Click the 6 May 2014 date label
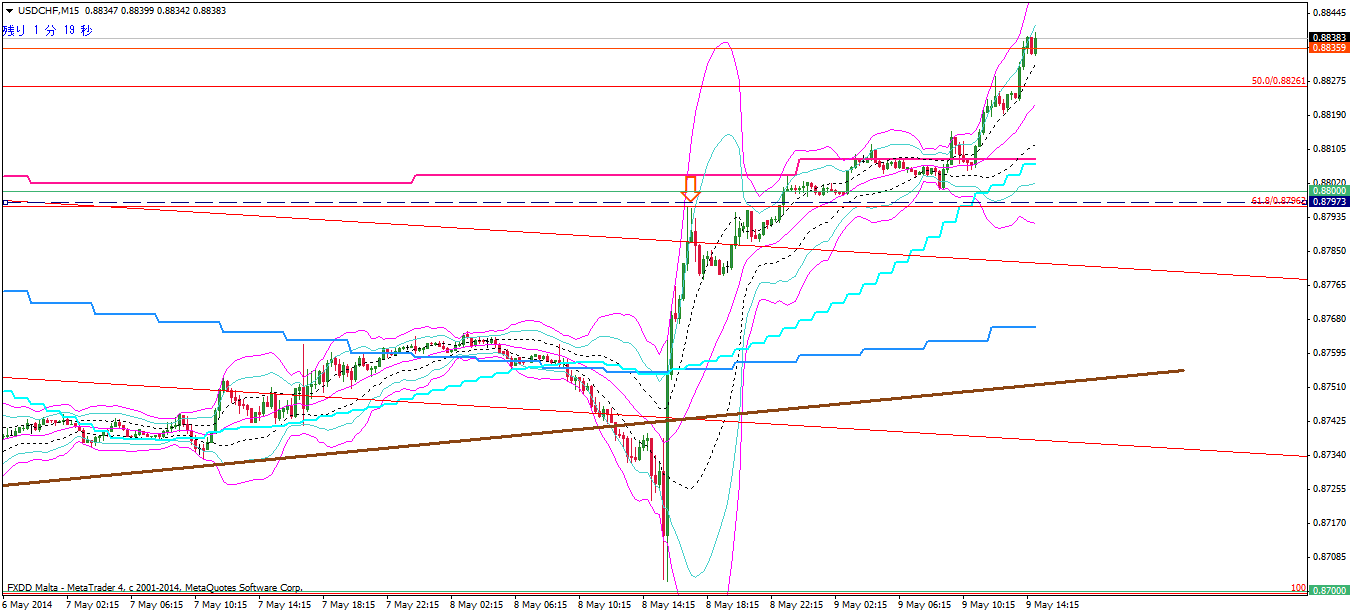This screenshot has width=1350, height=613. click(25, 605)
